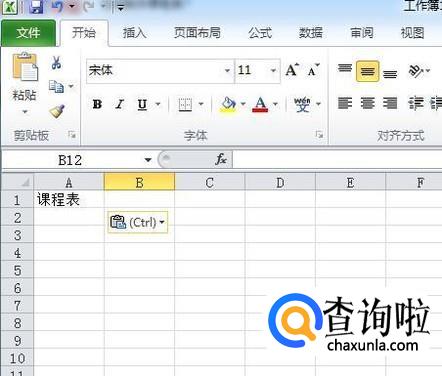
Task: Toggle middle vertical align button
Action: (x=367, y=71)
